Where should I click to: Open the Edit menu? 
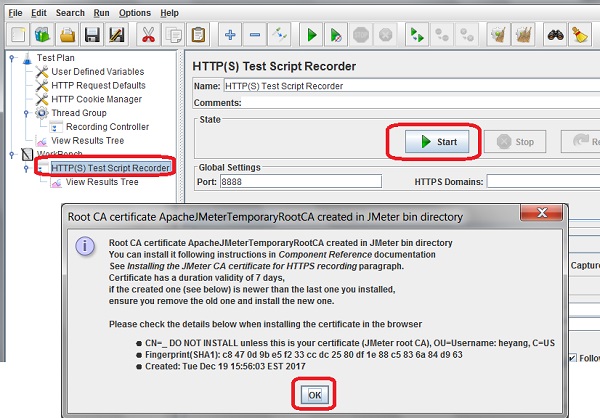click(x=39, y=13)
